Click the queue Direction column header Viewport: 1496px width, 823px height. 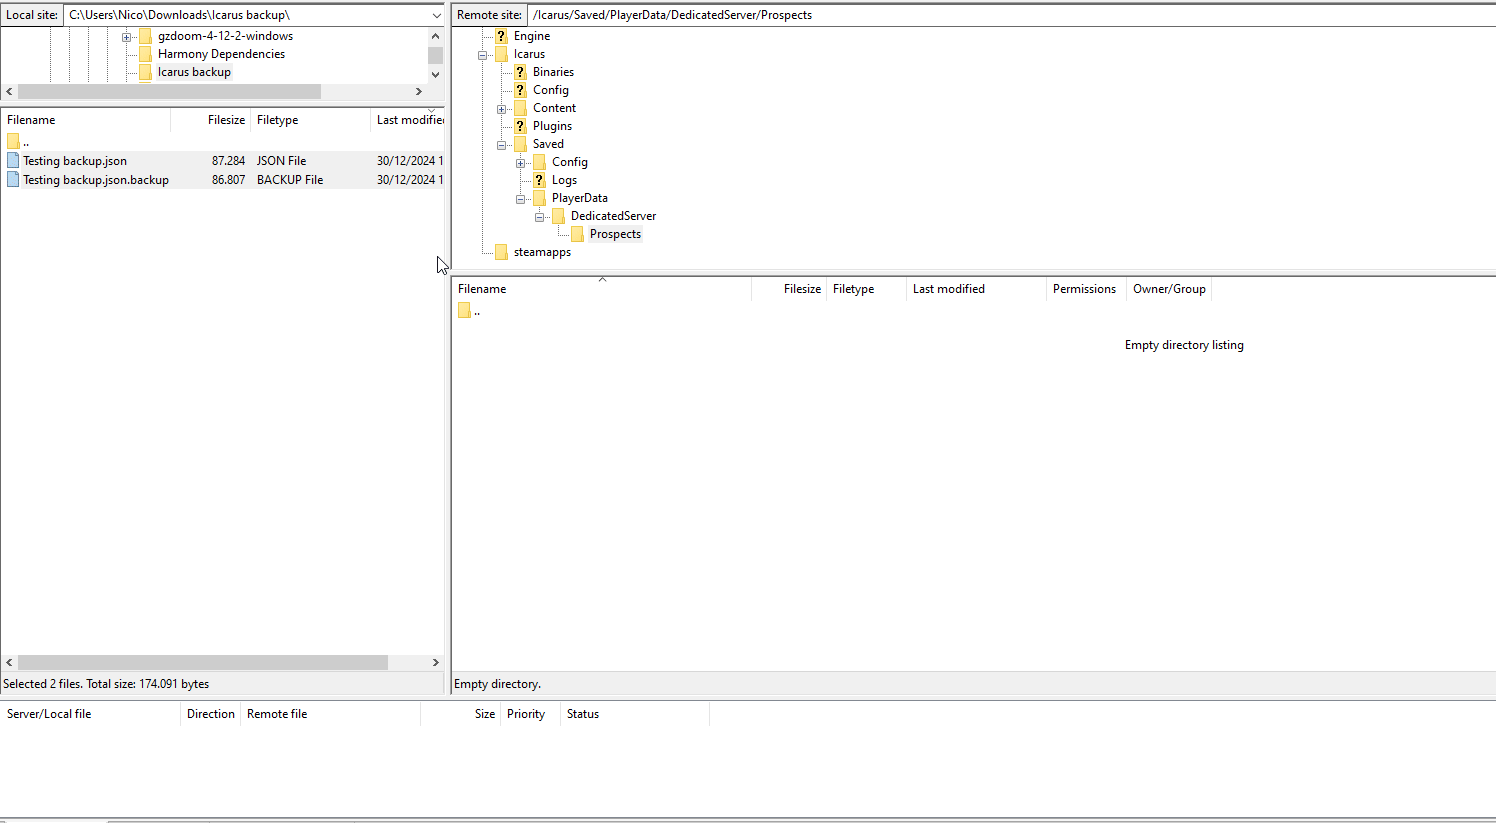click(x=211, y=714)
